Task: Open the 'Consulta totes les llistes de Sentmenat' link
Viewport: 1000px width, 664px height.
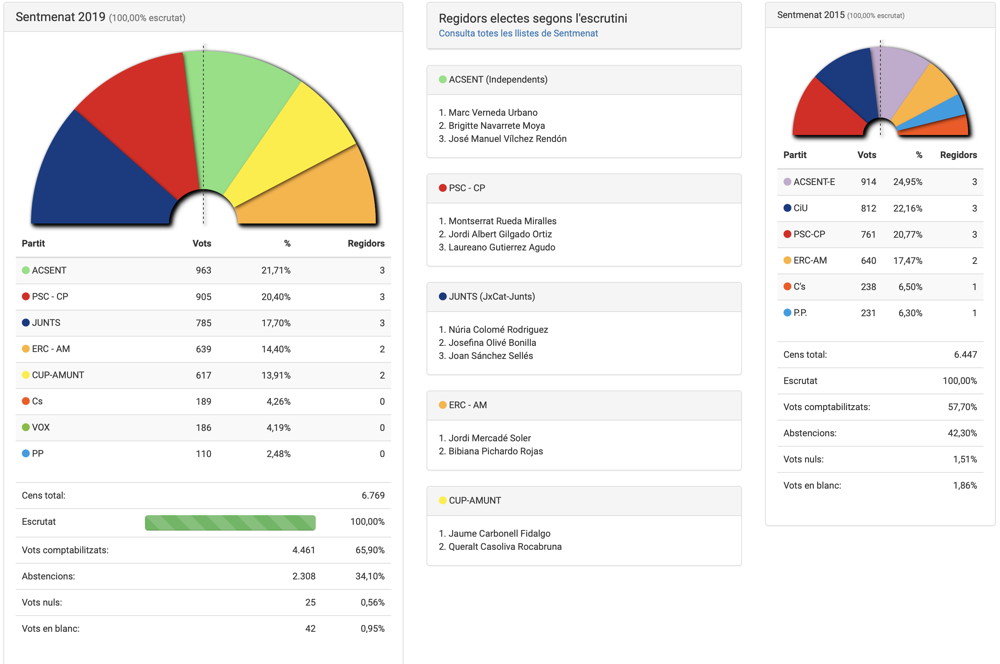Action: coord(518,33)
